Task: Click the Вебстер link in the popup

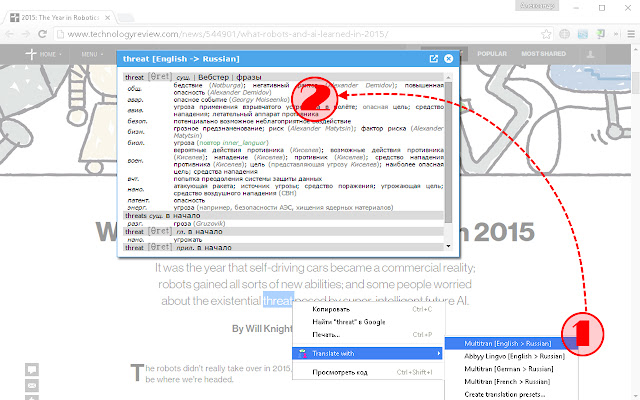Action: 213,77
